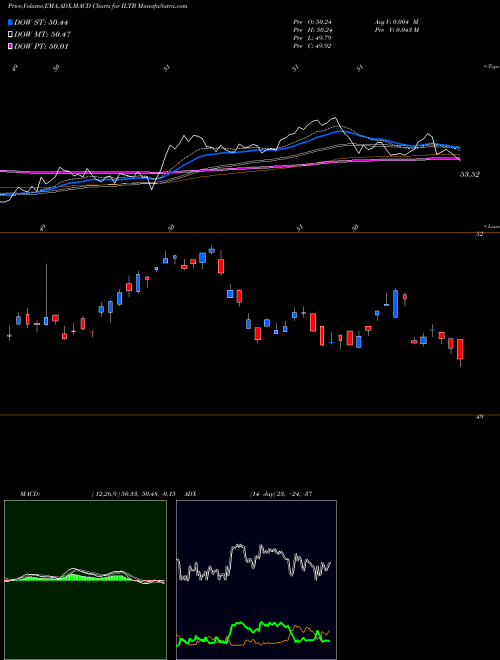Click the 'Avg V: 0.004 M' value
The width and height of the screenshot is (500, 660).
click(x=396, y=22)
